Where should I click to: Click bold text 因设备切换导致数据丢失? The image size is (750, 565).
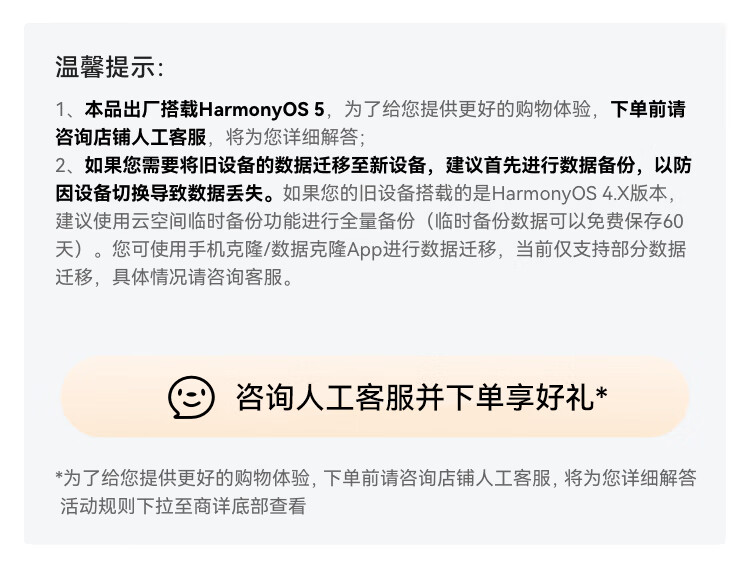point(159,193)
